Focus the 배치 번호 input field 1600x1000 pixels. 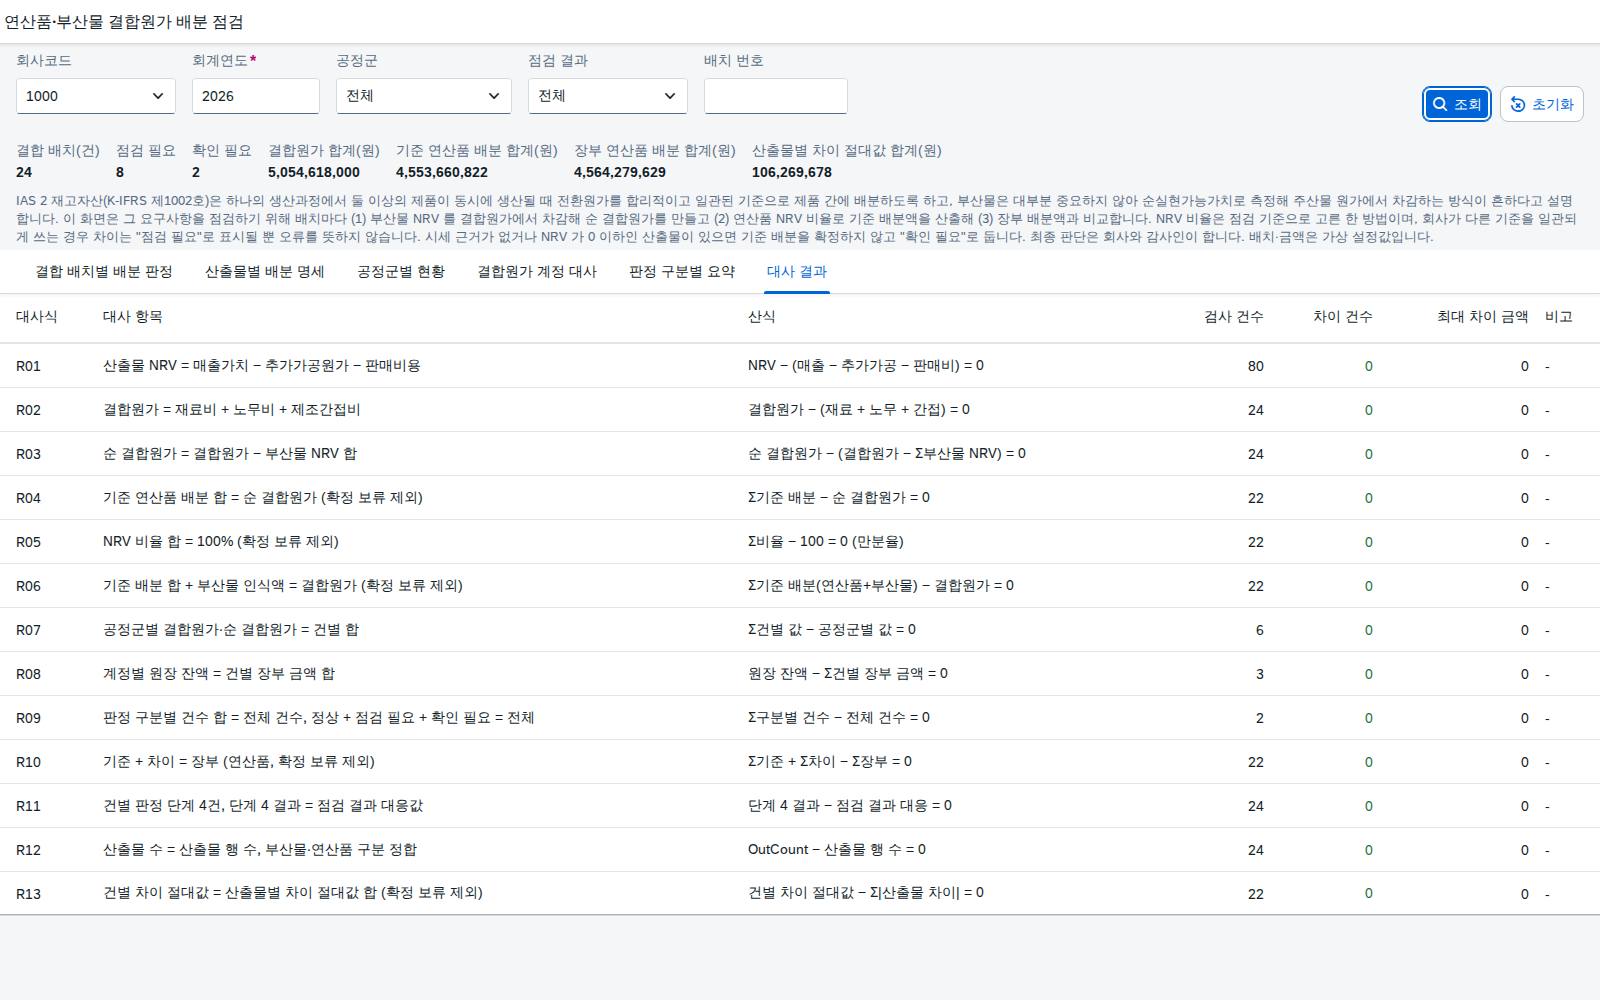[776, 96]
